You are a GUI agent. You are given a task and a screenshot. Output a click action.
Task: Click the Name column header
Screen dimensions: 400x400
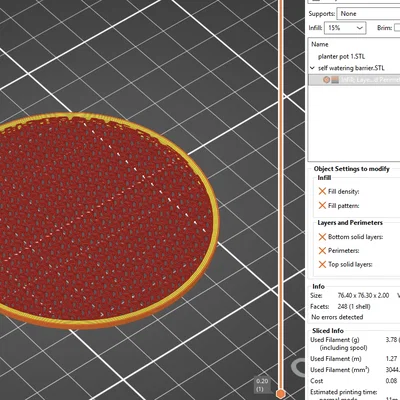click(320, 44)
